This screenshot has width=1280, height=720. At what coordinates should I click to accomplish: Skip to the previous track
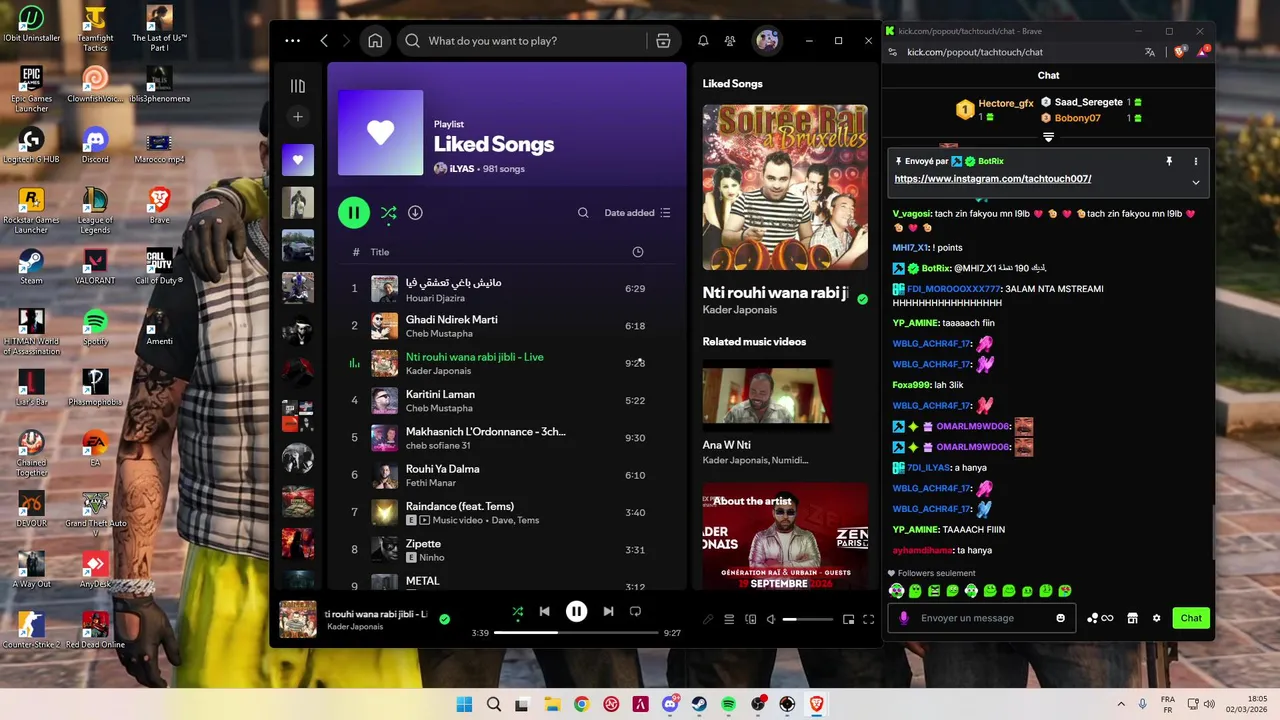pos(544,611)
